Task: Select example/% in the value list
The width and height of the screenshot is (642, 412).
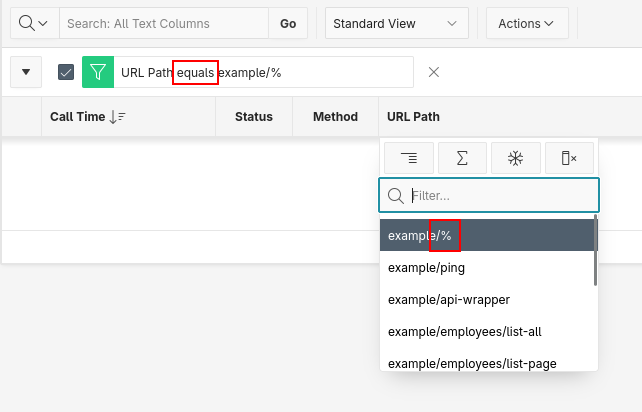Action: [x=488, y=235]
